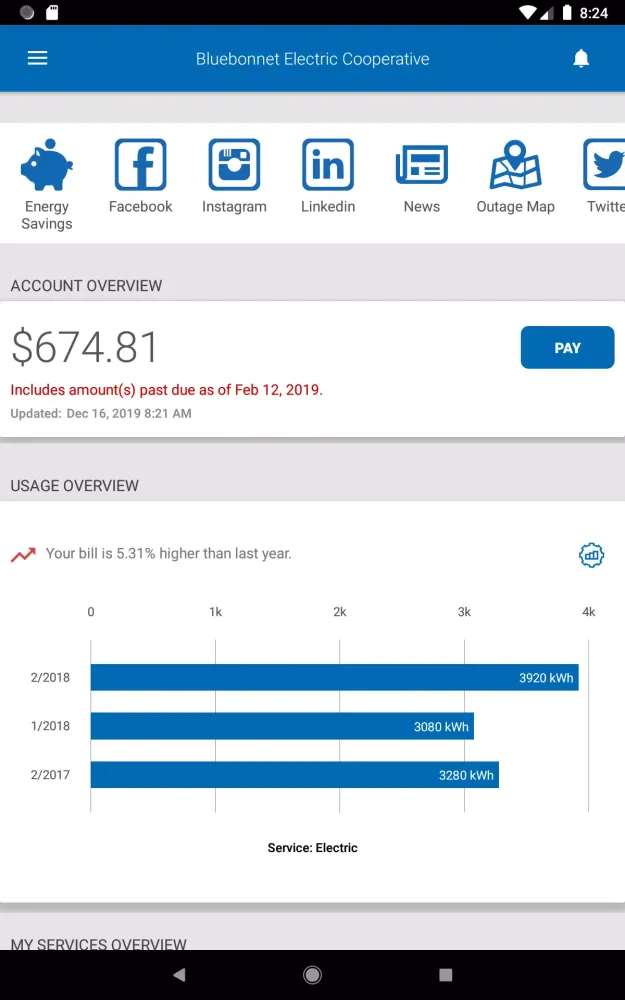Tap the $674.81 account balance

coord(86,348)
